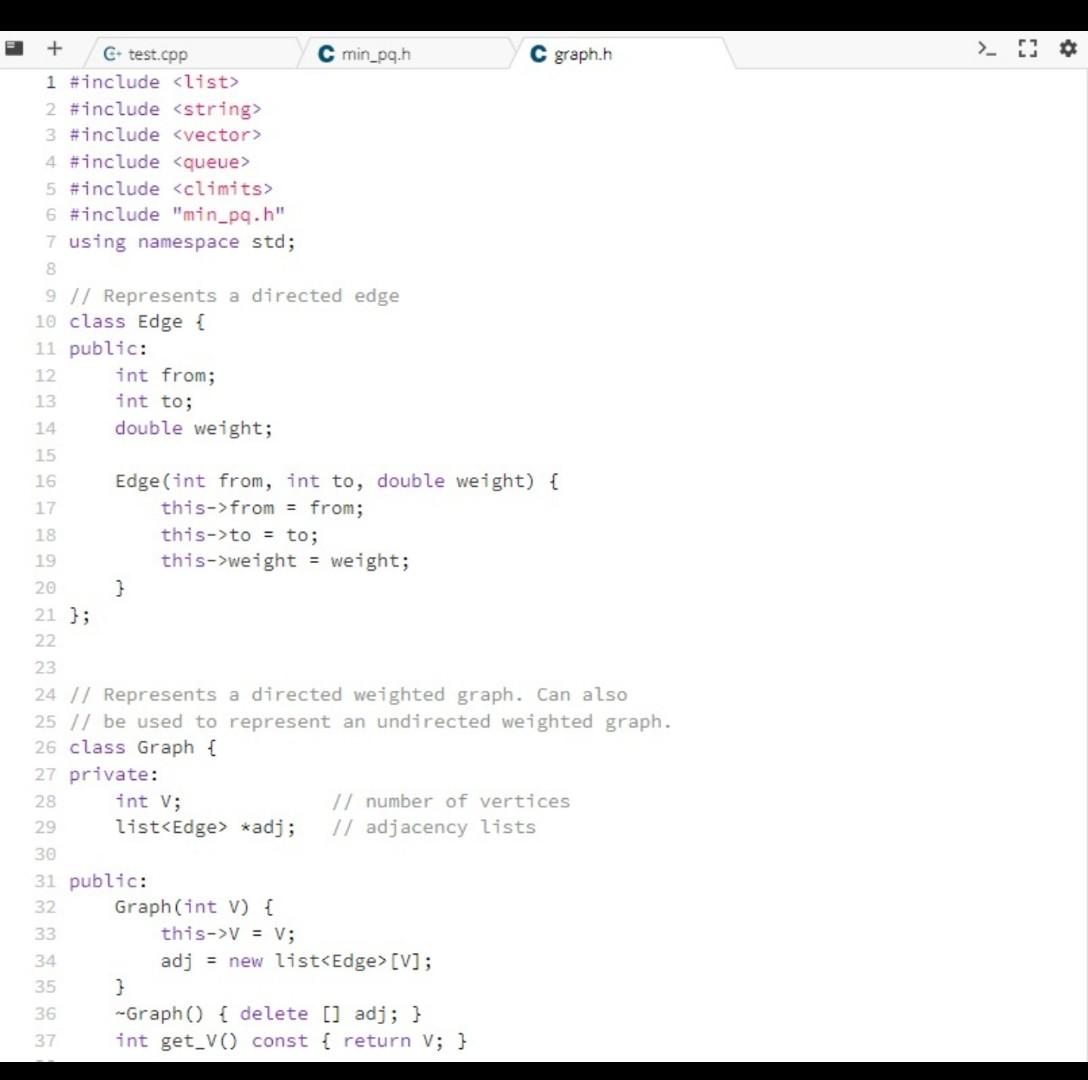Toggle fullscreen mode

pyautogui.click(x=1027, y=47)
